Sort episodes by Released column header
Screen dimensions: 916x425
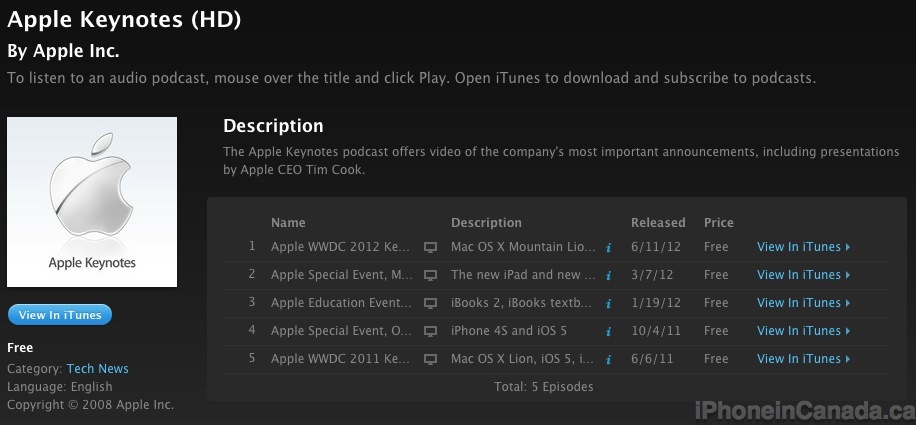(658, 222)
